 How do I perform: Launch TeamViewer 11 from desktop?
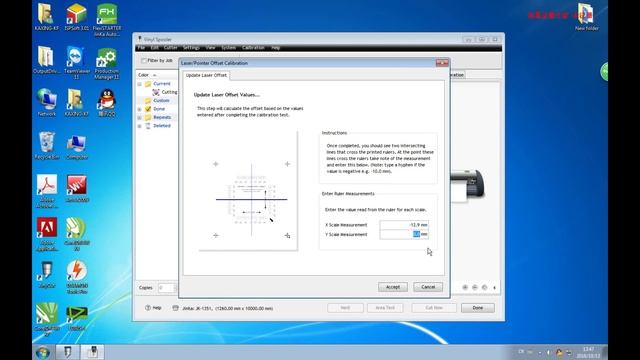point(76,62)
